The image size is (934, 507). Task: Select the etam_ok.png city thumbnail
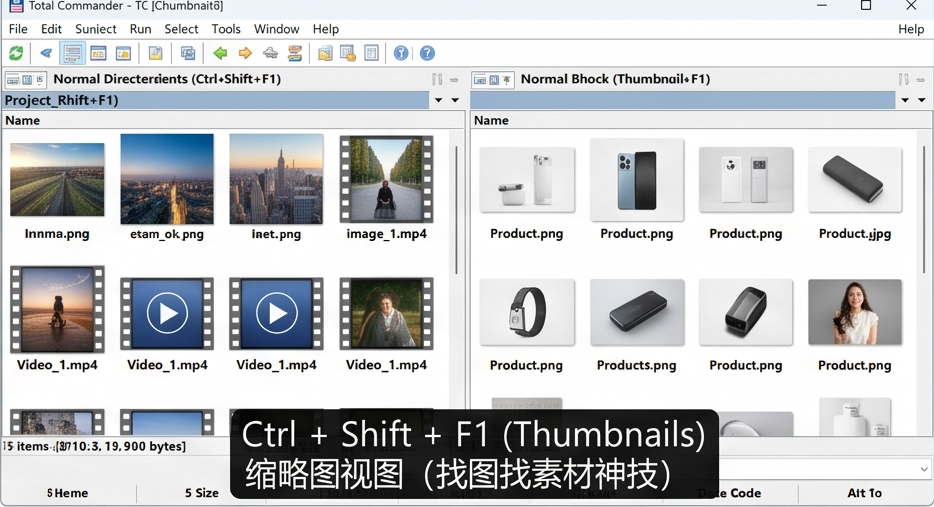coord(167,179)
